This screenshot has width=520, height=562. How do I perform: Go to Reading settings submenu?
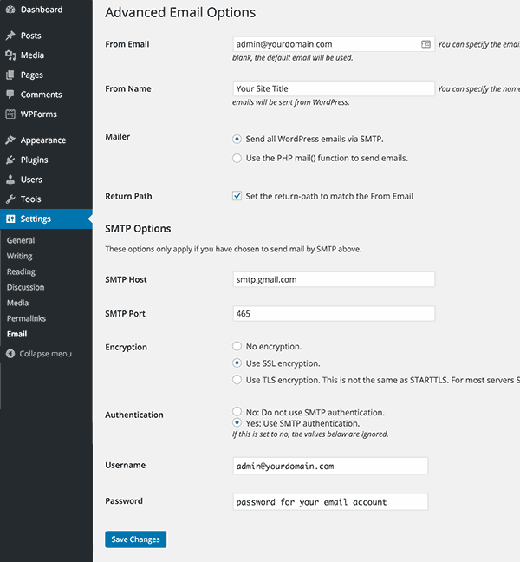tap(21, 272)
